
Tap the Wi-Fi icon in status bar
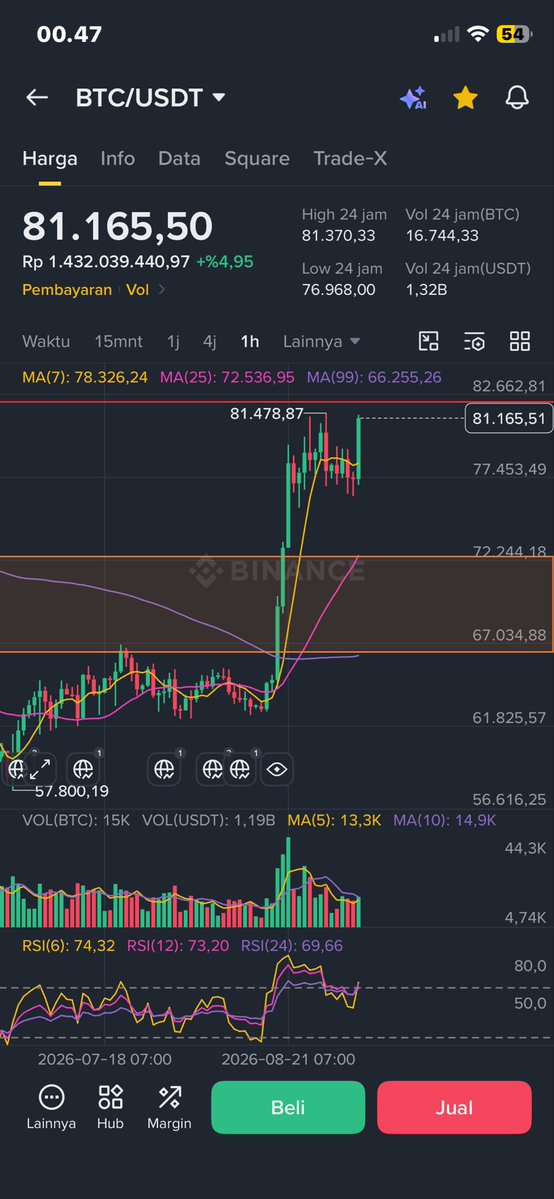point(478,34)
